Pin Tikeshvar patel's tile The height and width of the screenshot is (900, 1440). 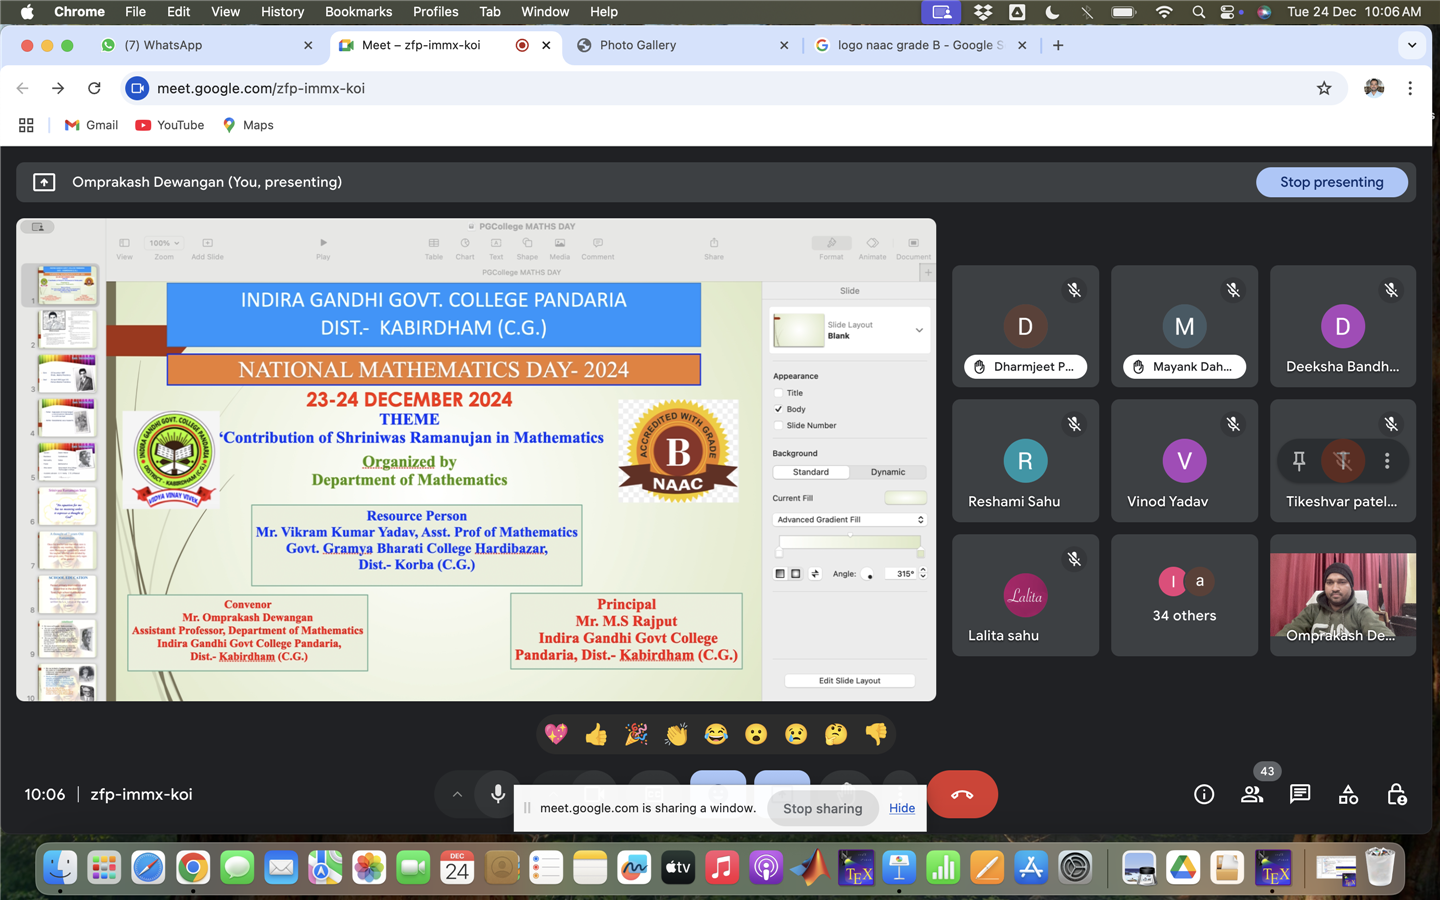tap(1299, 461)
